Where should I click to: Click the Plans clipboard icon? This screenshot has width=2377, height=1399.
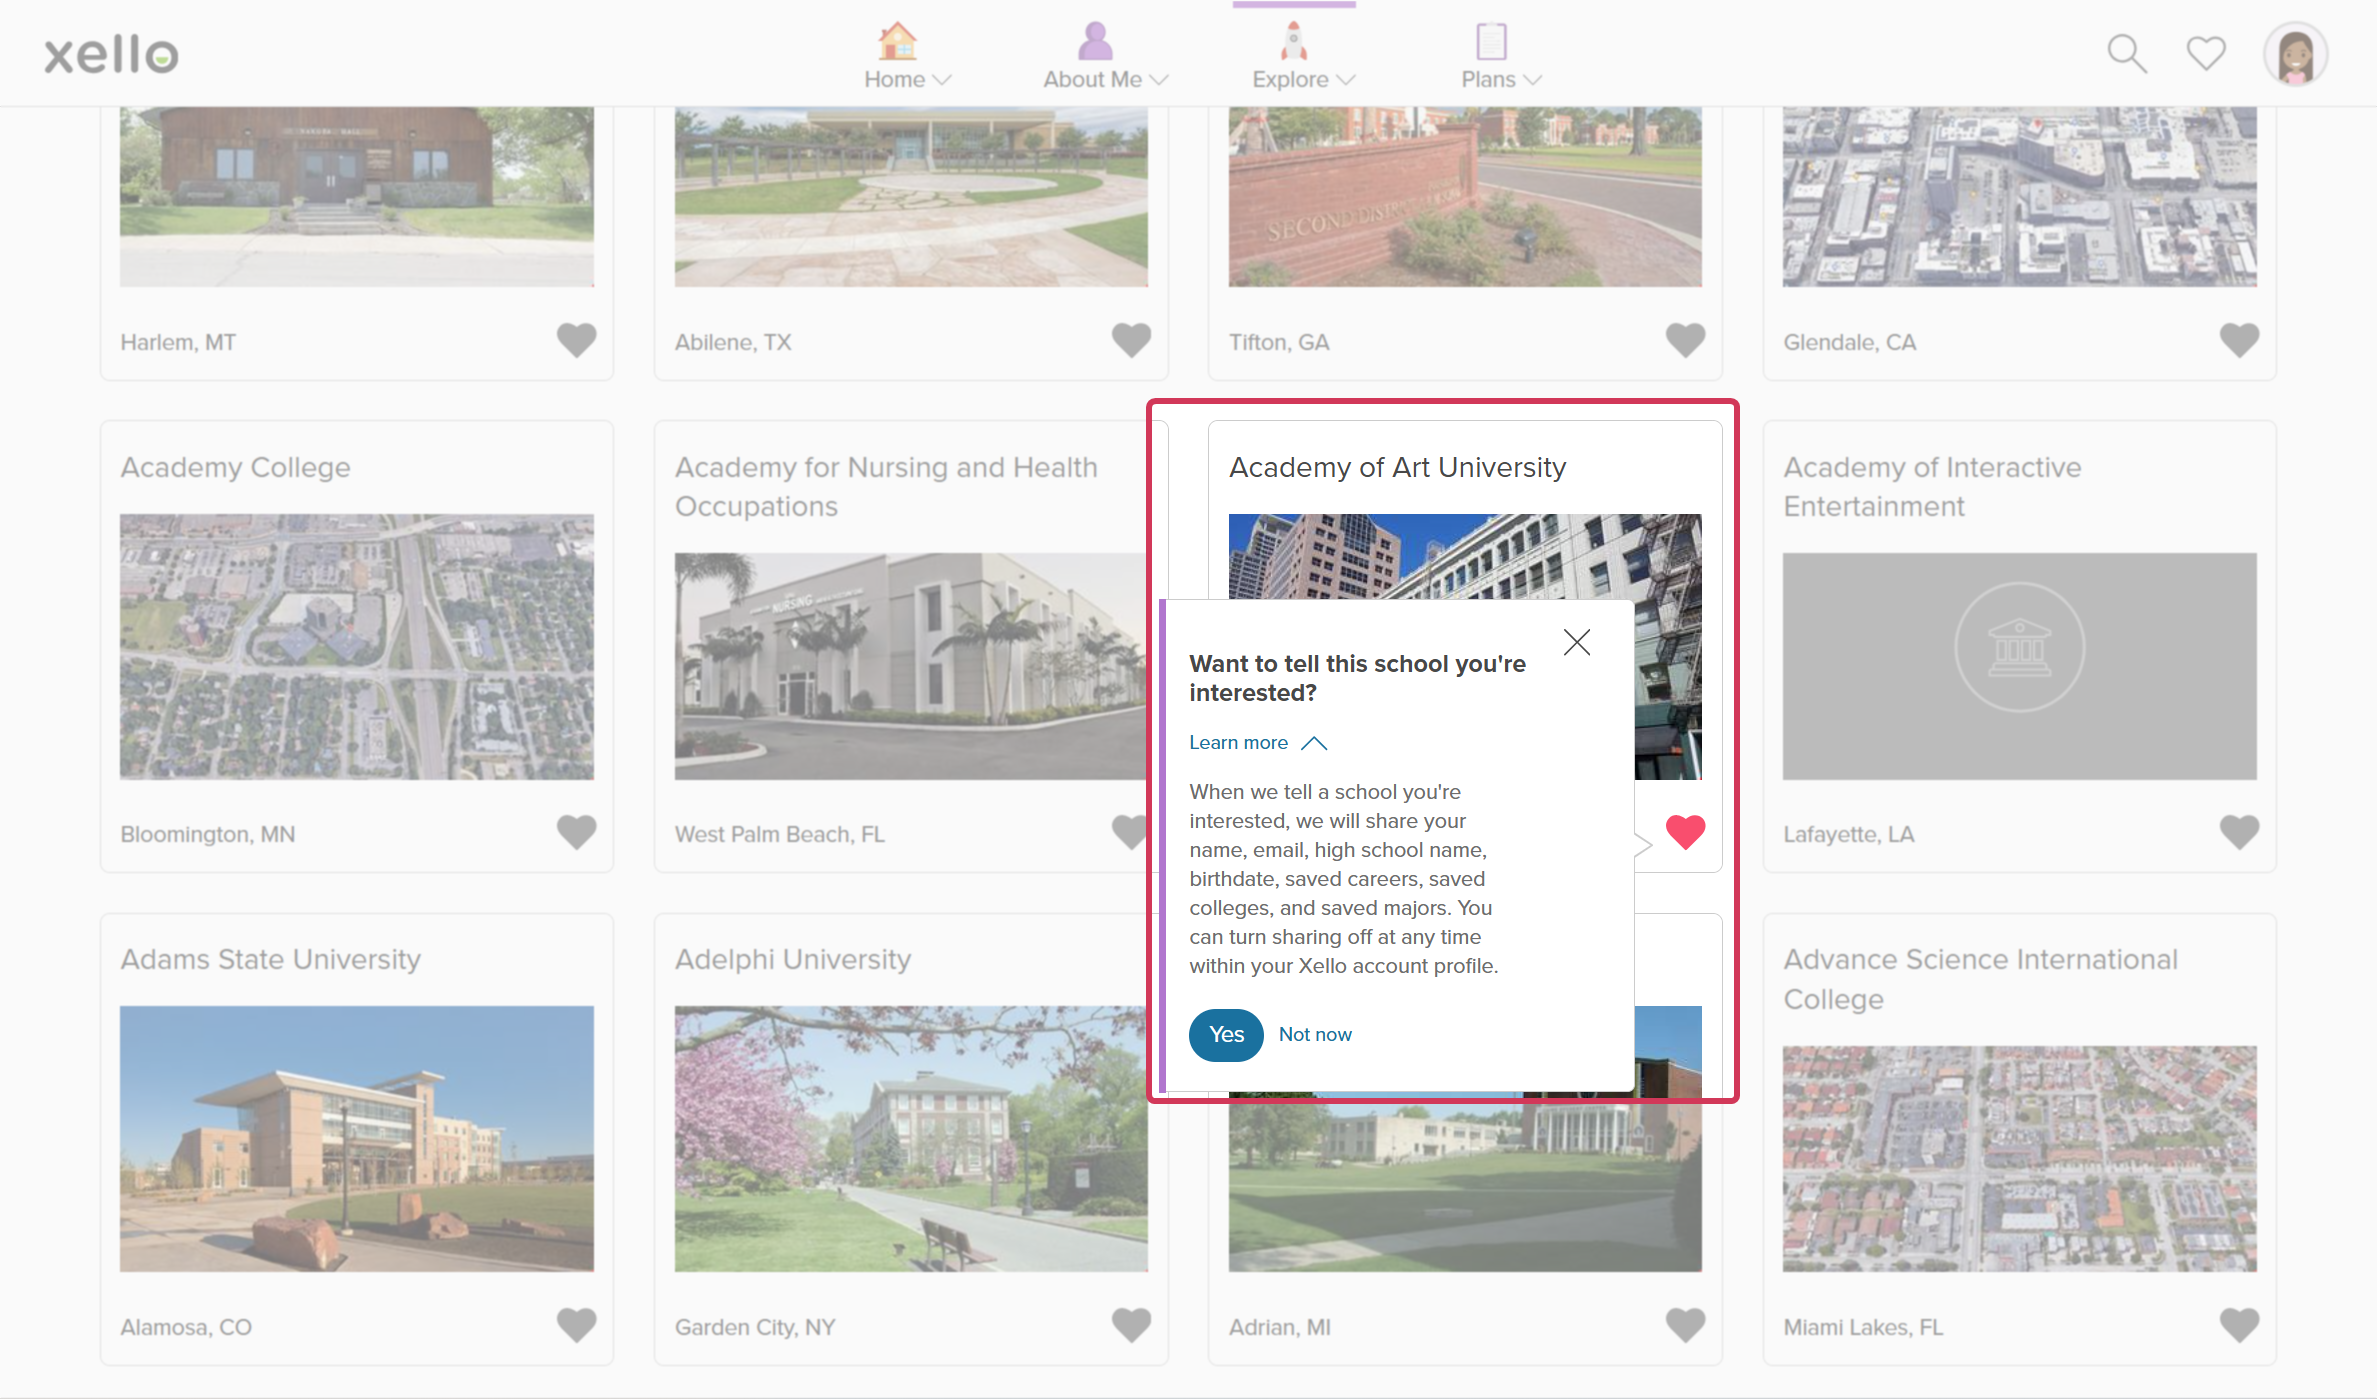pos(1489,42)
